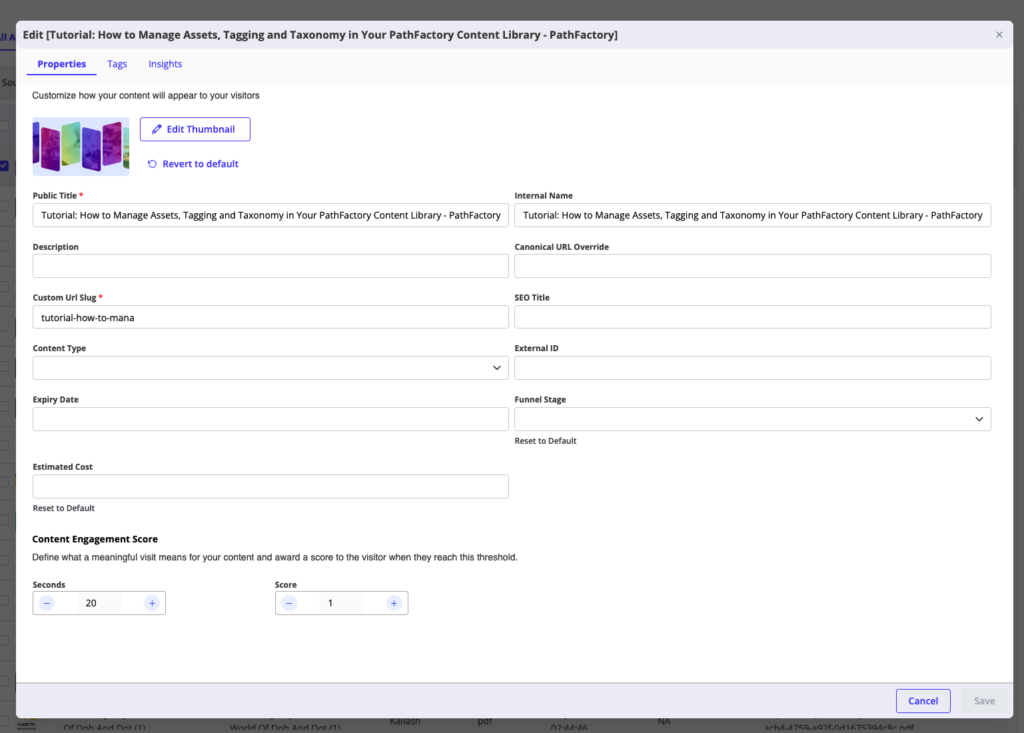Click Reset to Default under Funnel Stage

tap(545, 441)
